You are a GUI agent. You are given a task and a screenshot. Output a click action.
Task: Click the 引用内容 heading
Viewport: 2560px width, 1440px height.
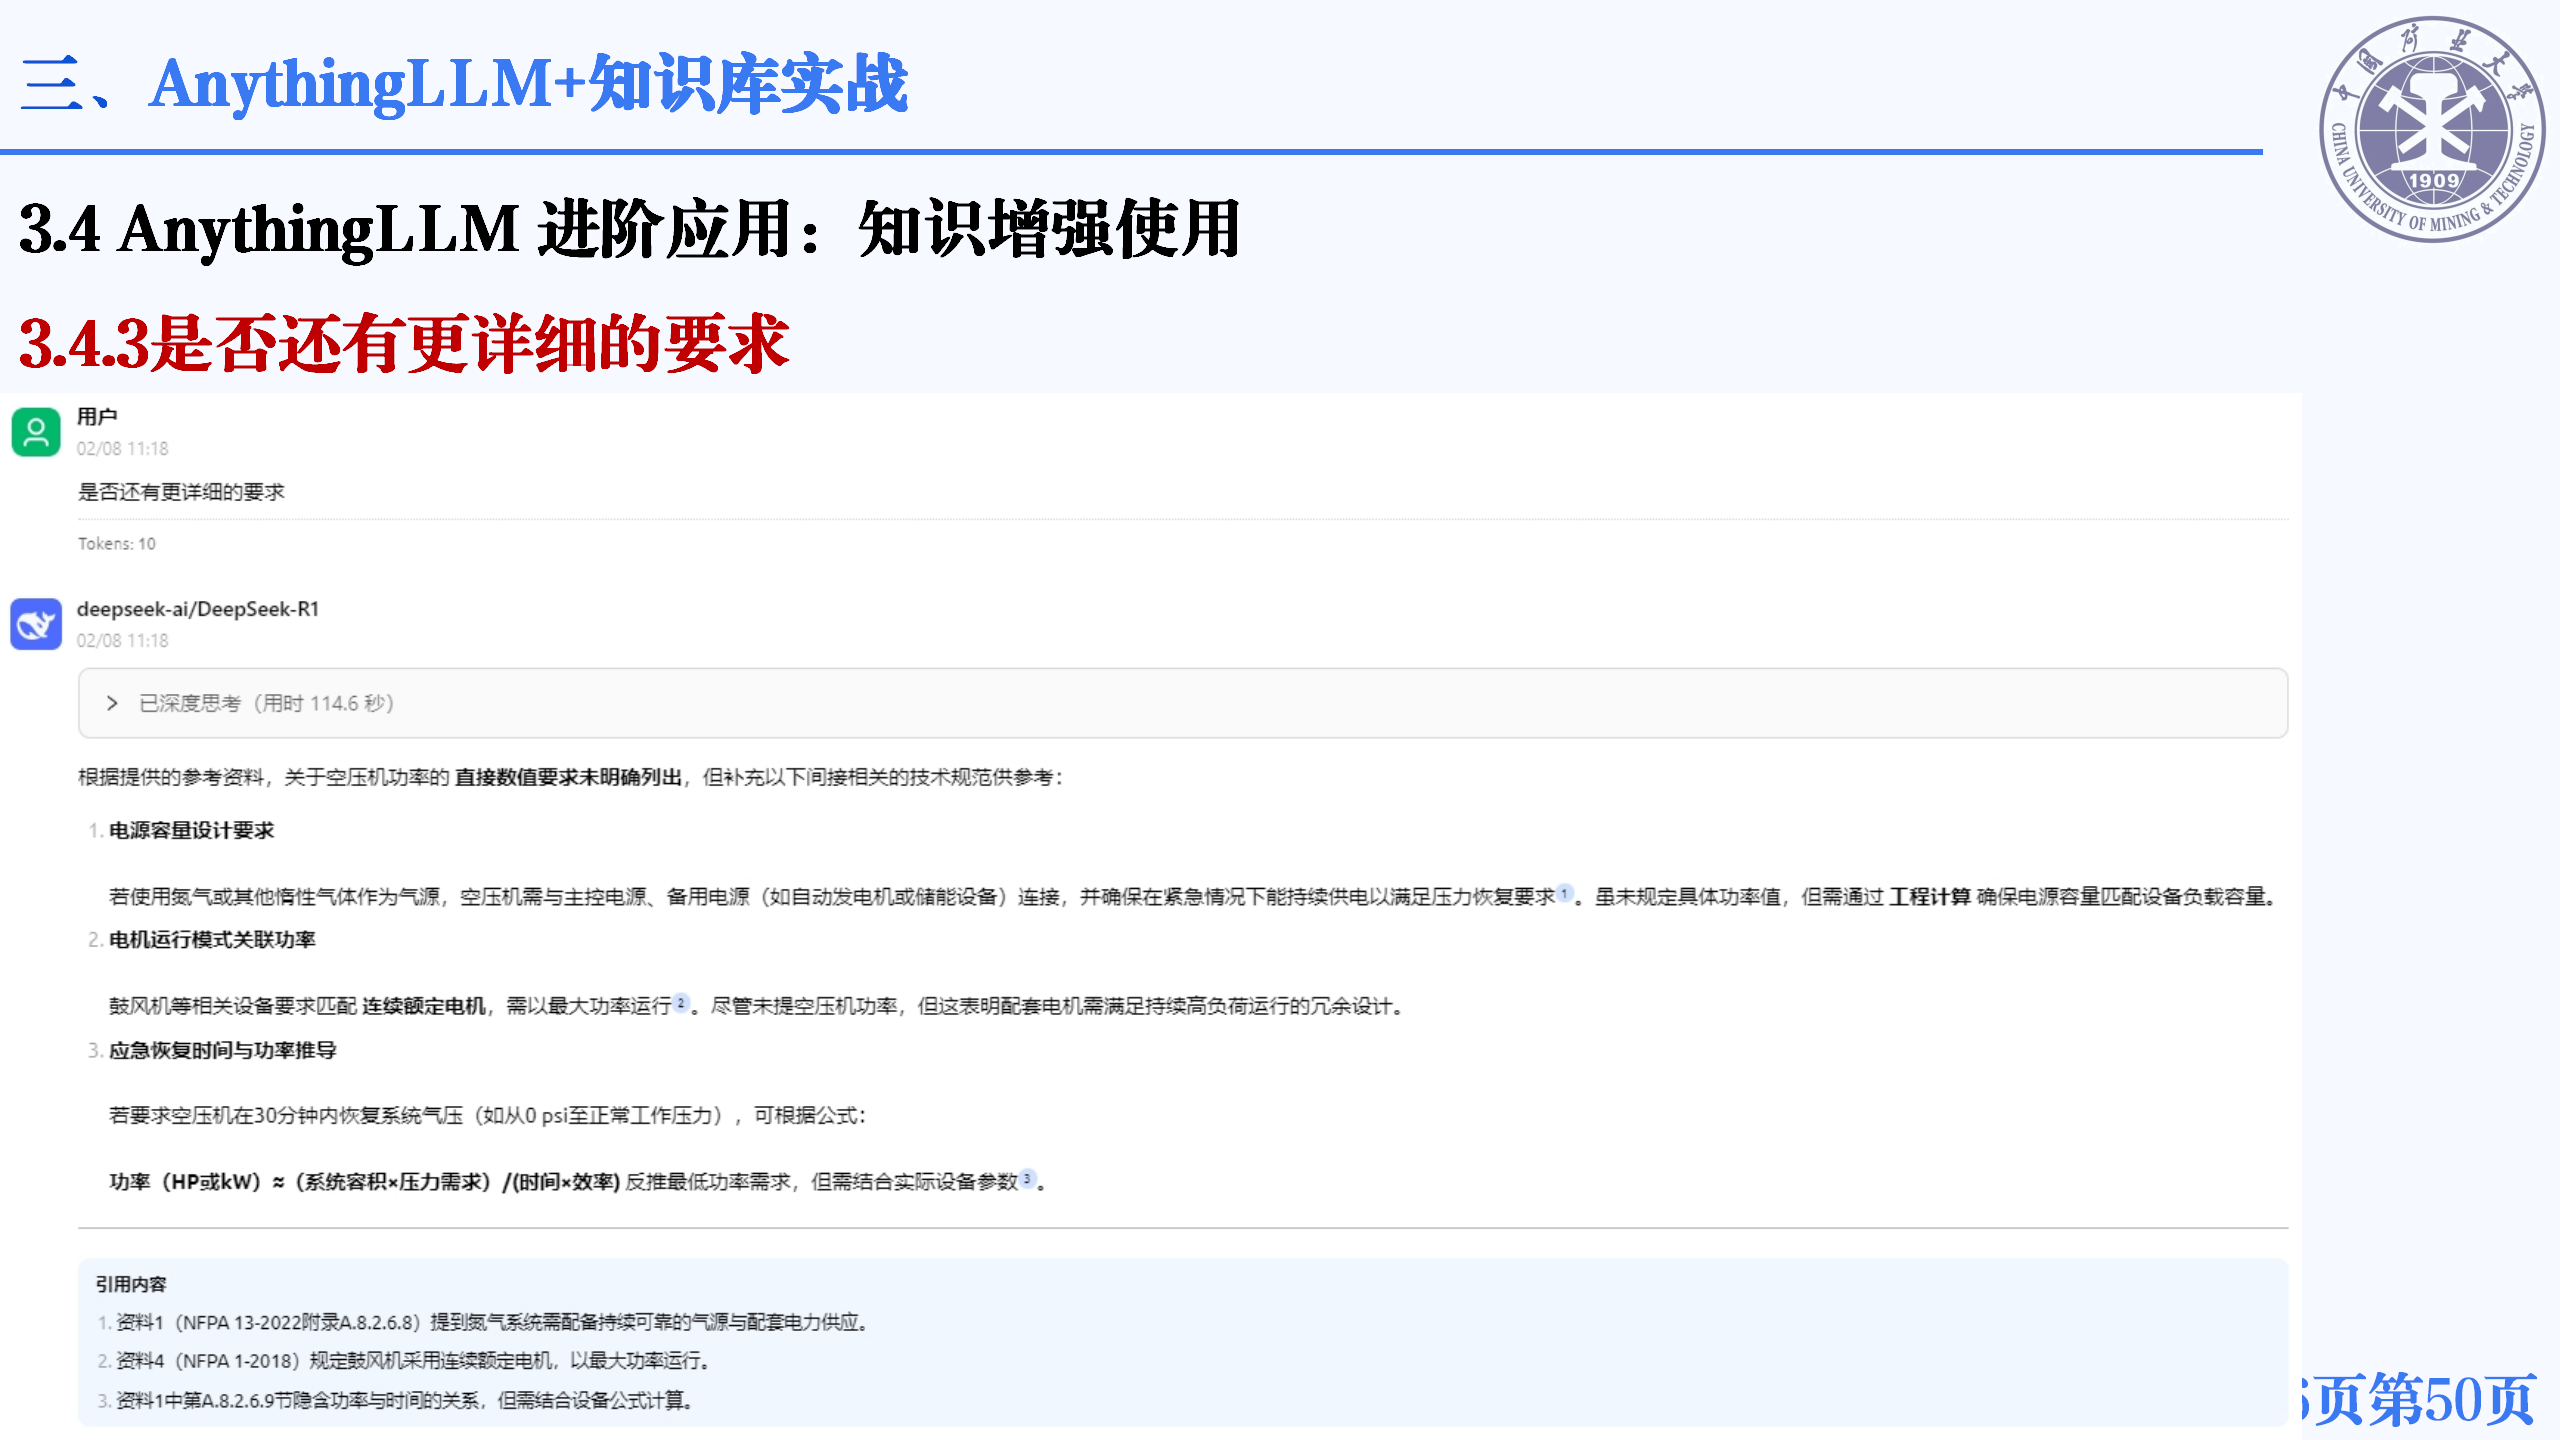[x=131, y=1284]
